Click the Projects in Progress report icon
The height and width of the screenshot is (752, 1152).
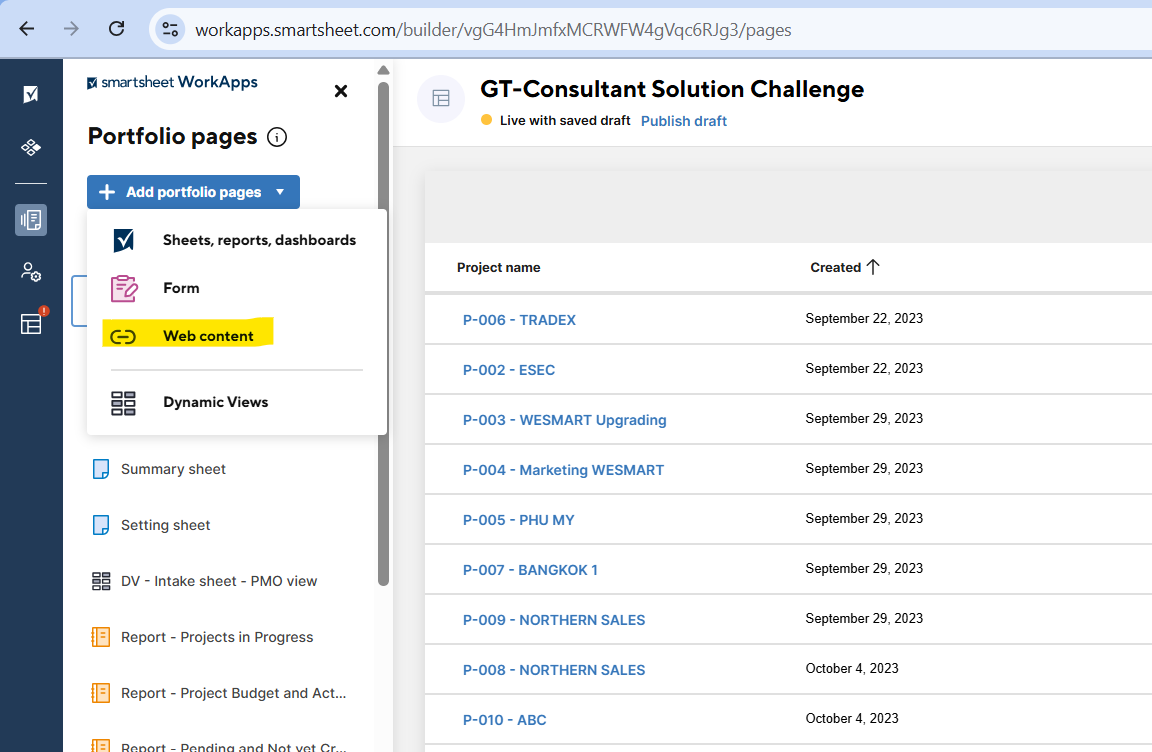(101, 637)
